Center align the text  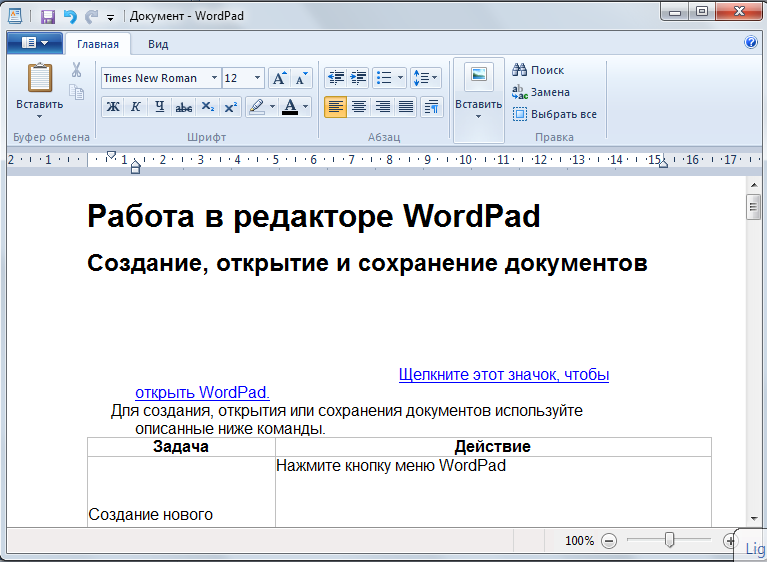coord(359,107)
